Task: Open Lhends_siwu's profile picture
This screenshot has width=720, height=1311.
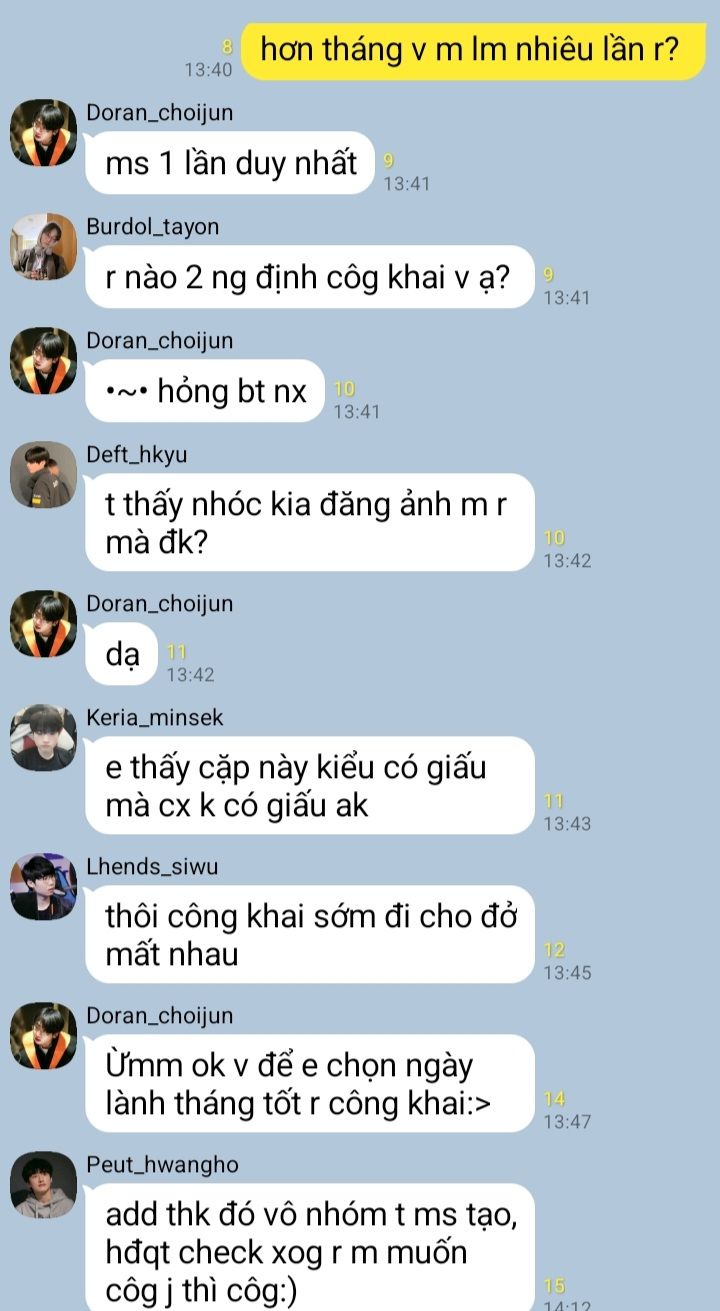Action: click(44, 887)
